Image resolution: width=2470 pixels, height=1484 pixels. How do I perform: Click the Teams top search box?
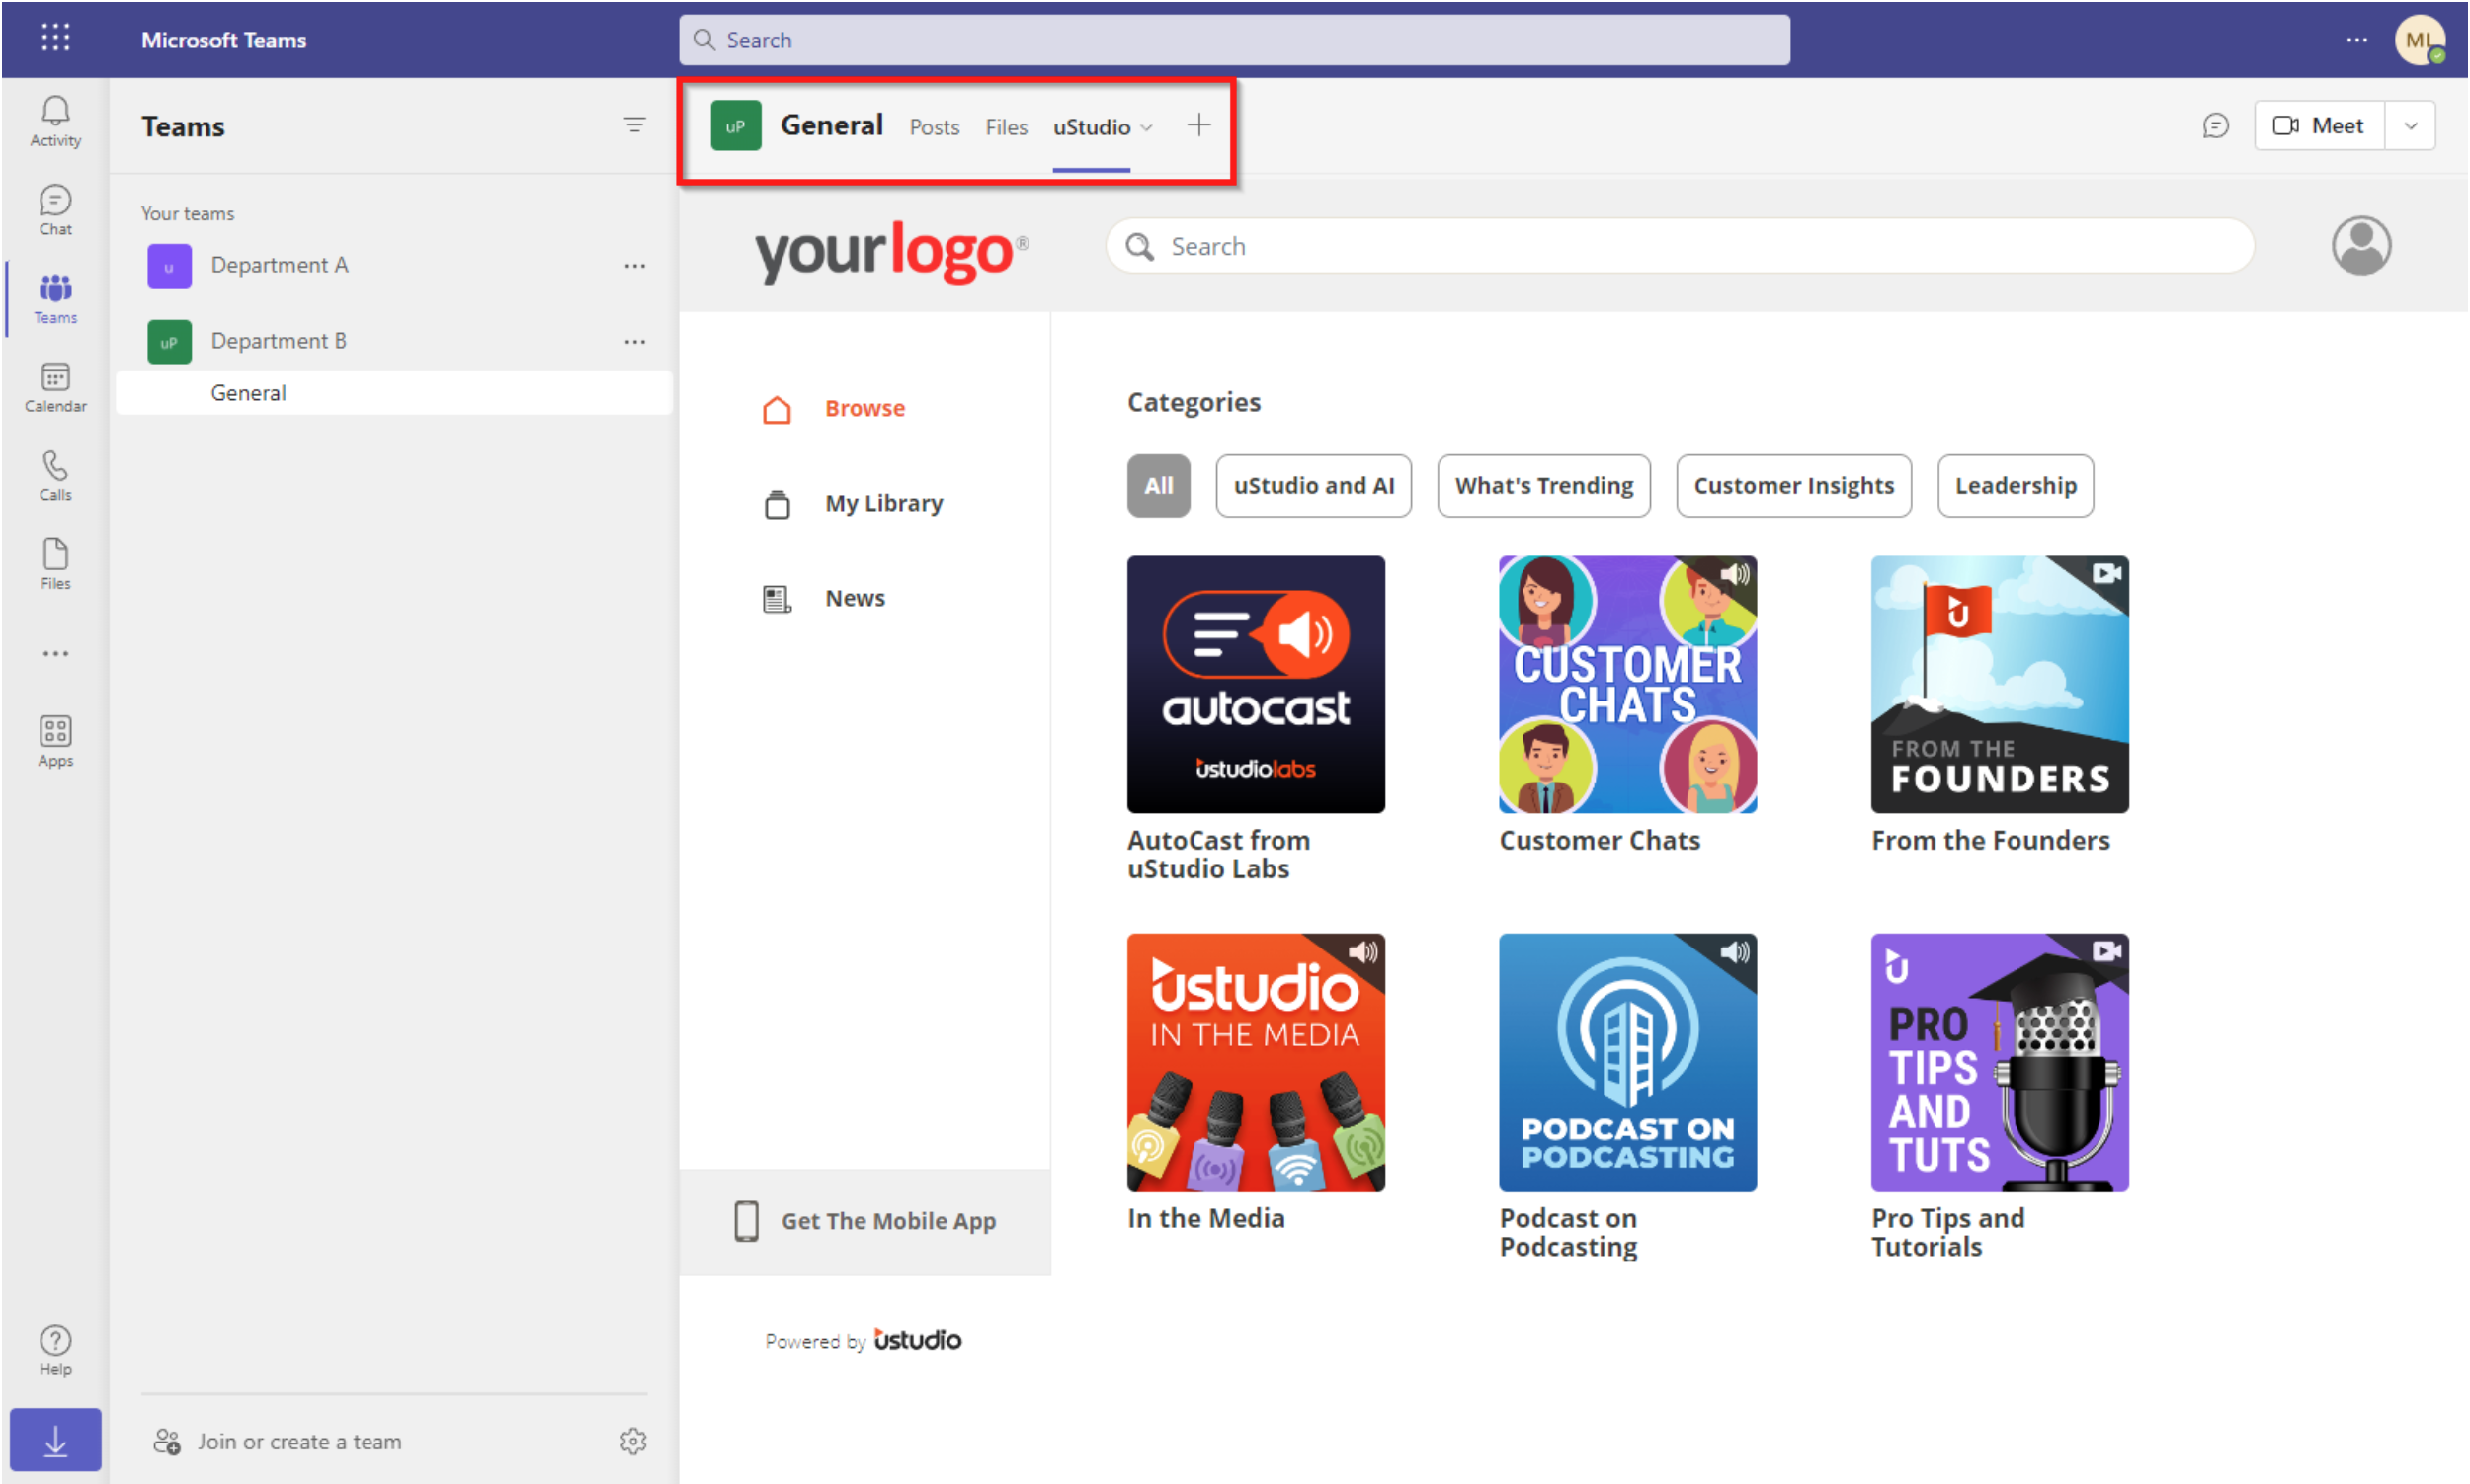tap(1234, 40)
